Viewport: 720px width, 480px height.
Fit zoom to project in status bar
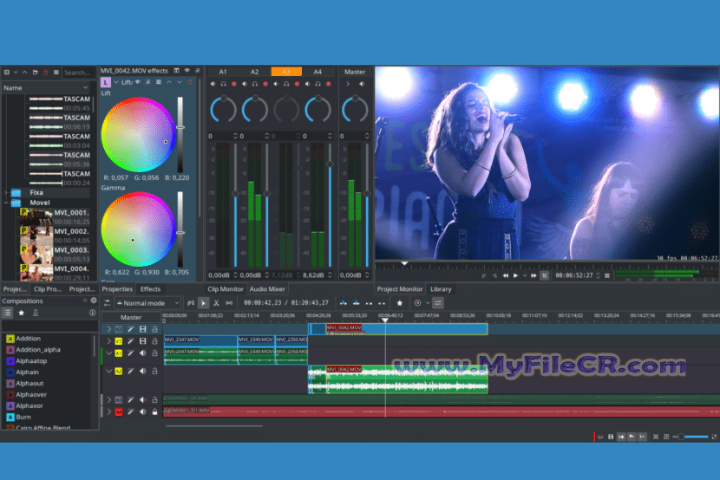click(656, 437)
